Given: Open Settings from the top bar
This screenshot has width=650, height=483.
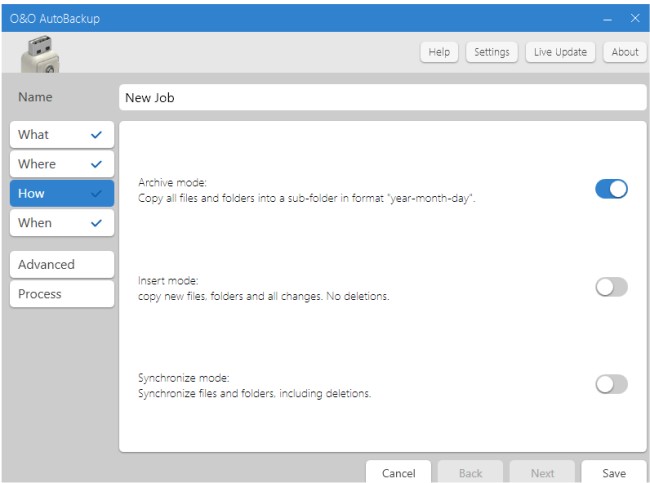Looking at the screenshot, I should [x=492, y=52].
